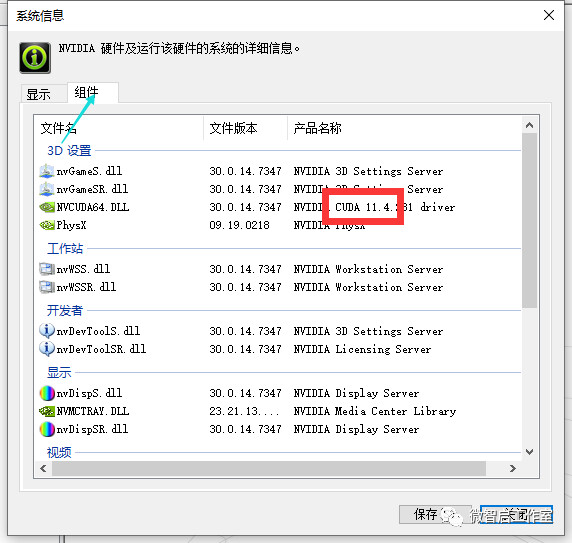Select the nvGameSR.dll file name

[92, 189]
